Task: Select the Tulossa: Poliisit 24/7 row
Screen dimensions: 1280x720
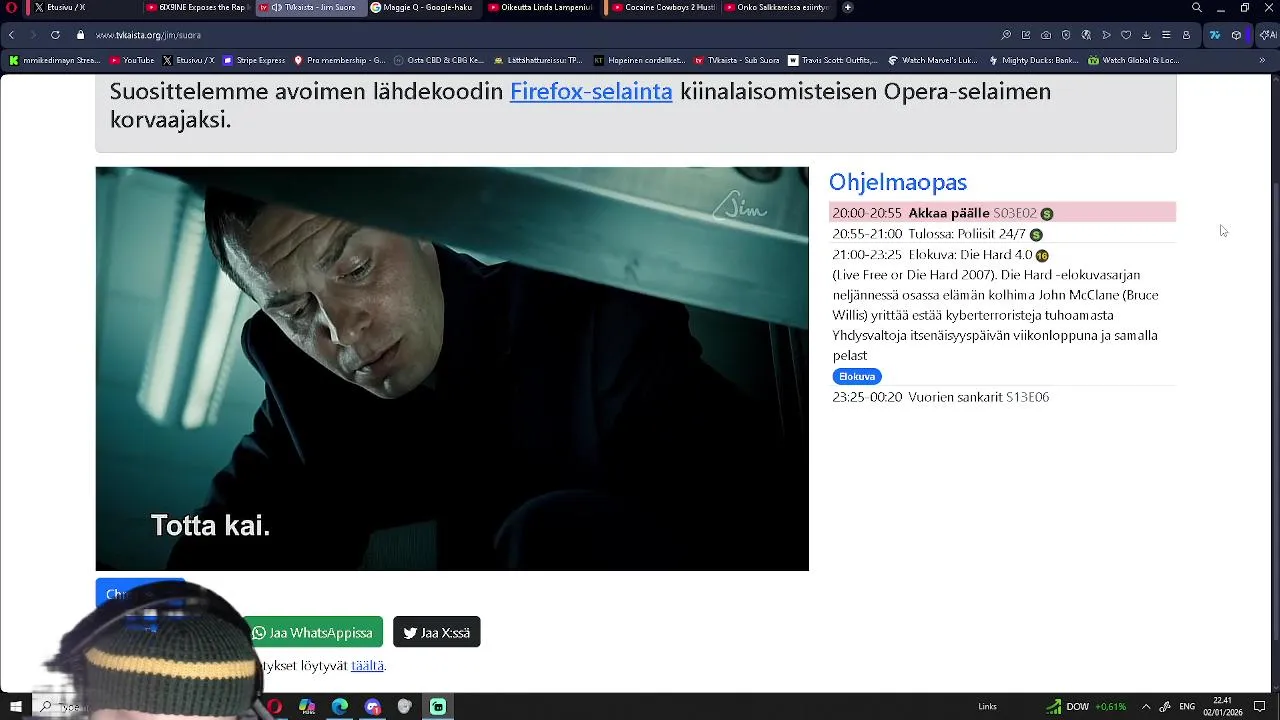Action: (1002, 234)
